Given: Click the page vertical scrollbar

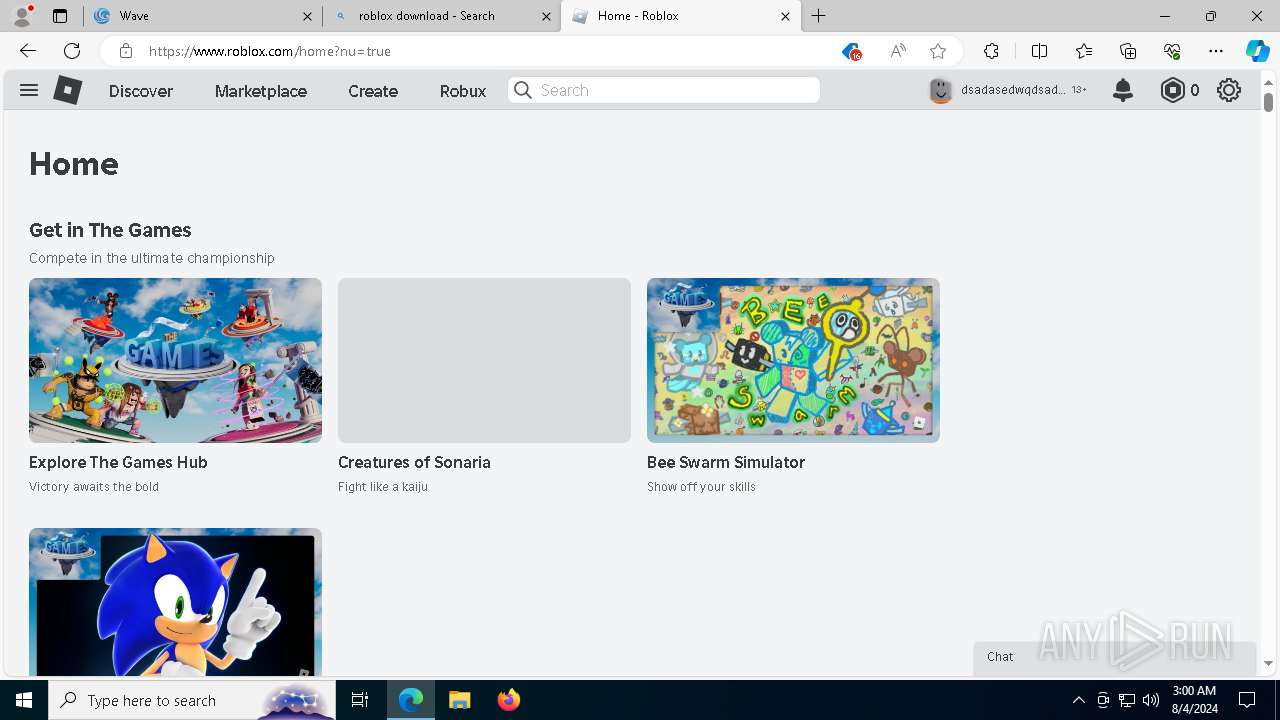Looking at the screenshot, I should pos(1268,102).
